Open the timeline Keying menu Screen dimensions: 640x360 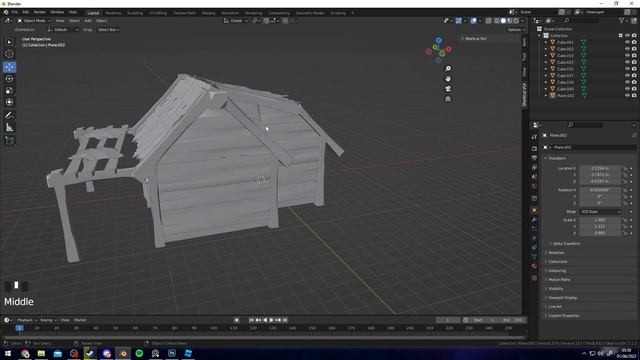click(48, 320)
